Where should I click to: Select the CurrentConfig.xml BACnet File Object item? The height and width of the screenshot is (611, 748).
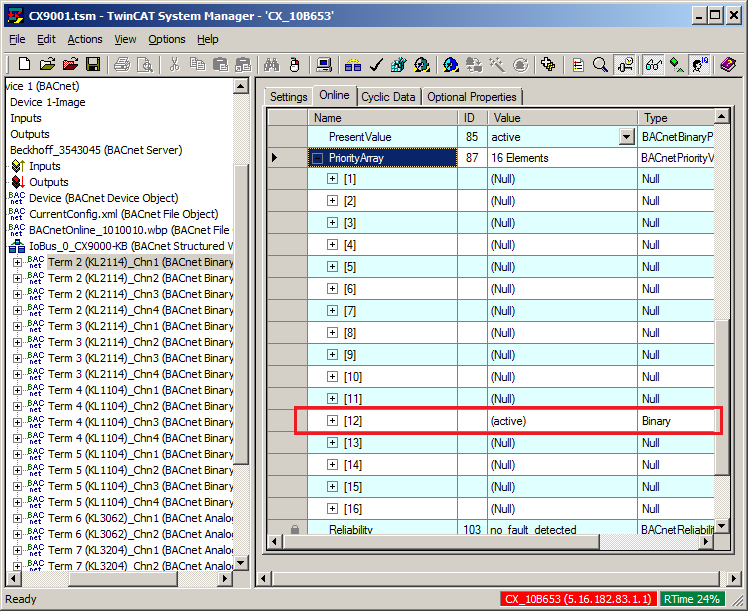(124, 214)
